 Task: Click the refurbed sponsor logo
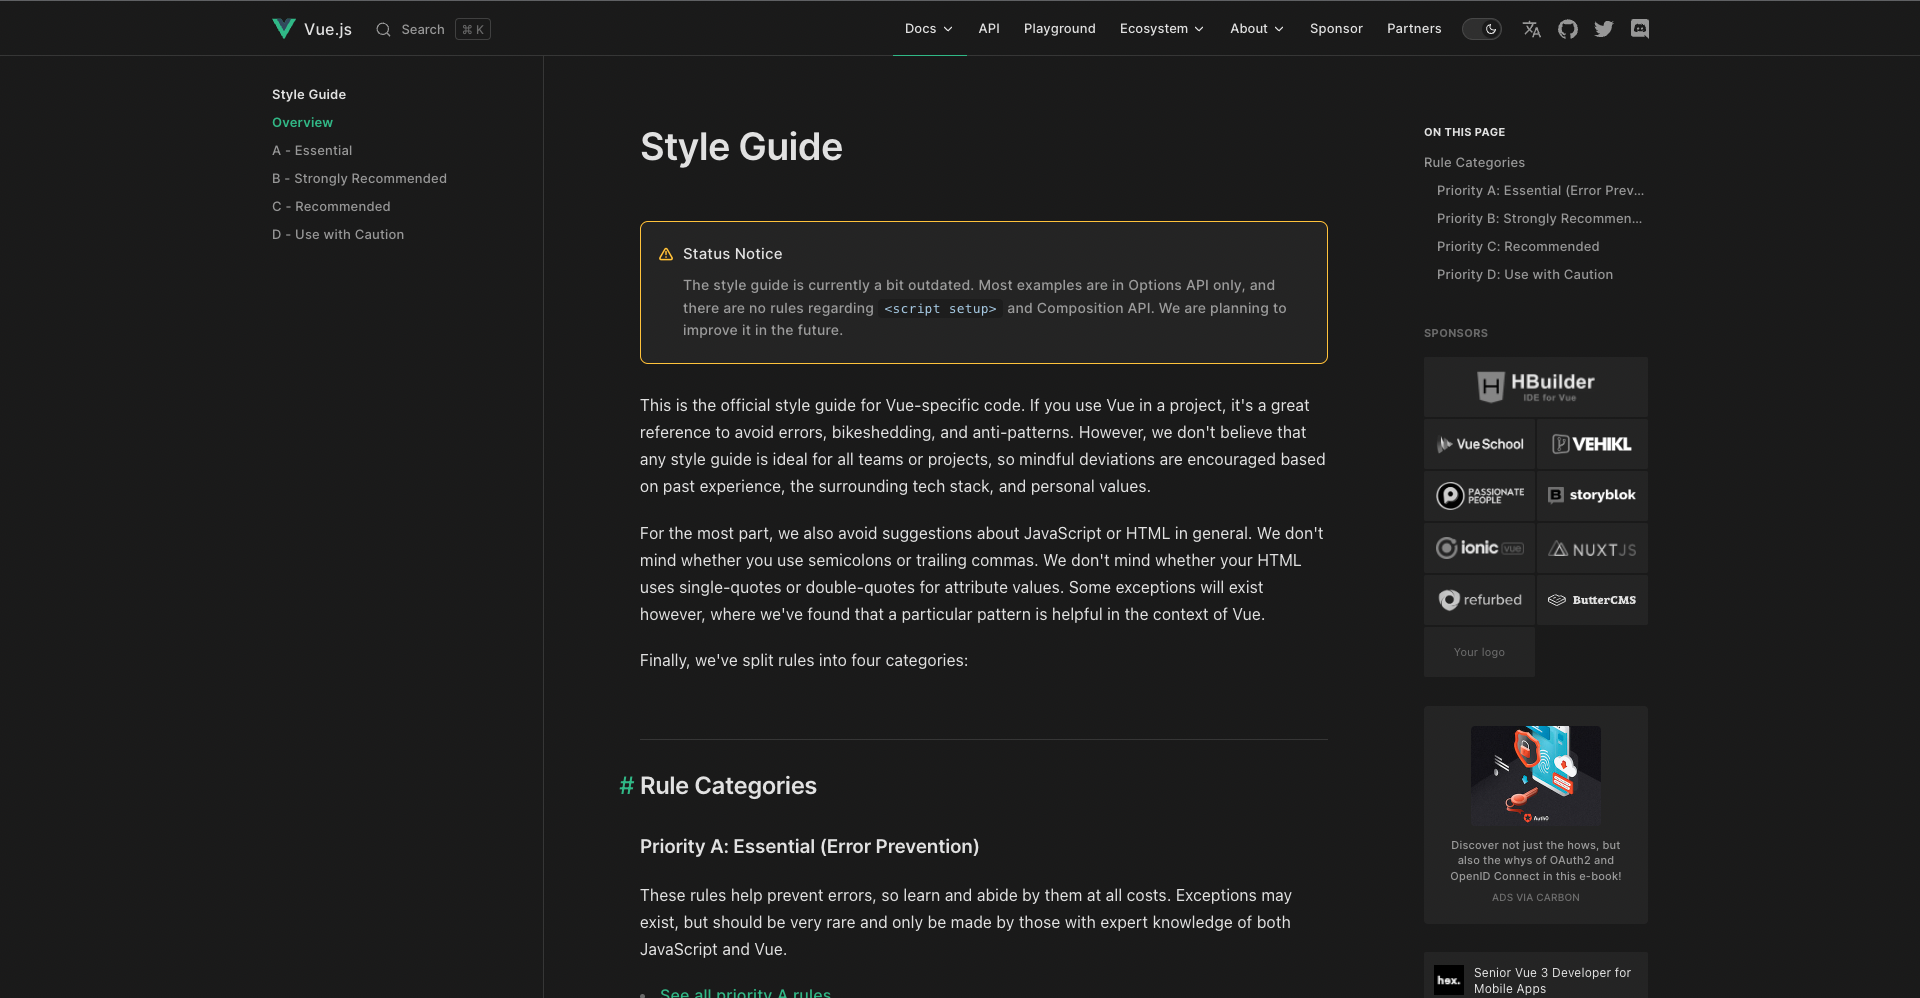[1479, 600]
